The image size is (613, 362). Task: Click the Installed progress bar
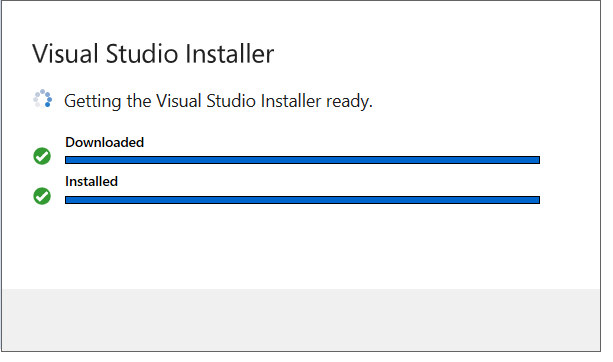coord(302,200)
